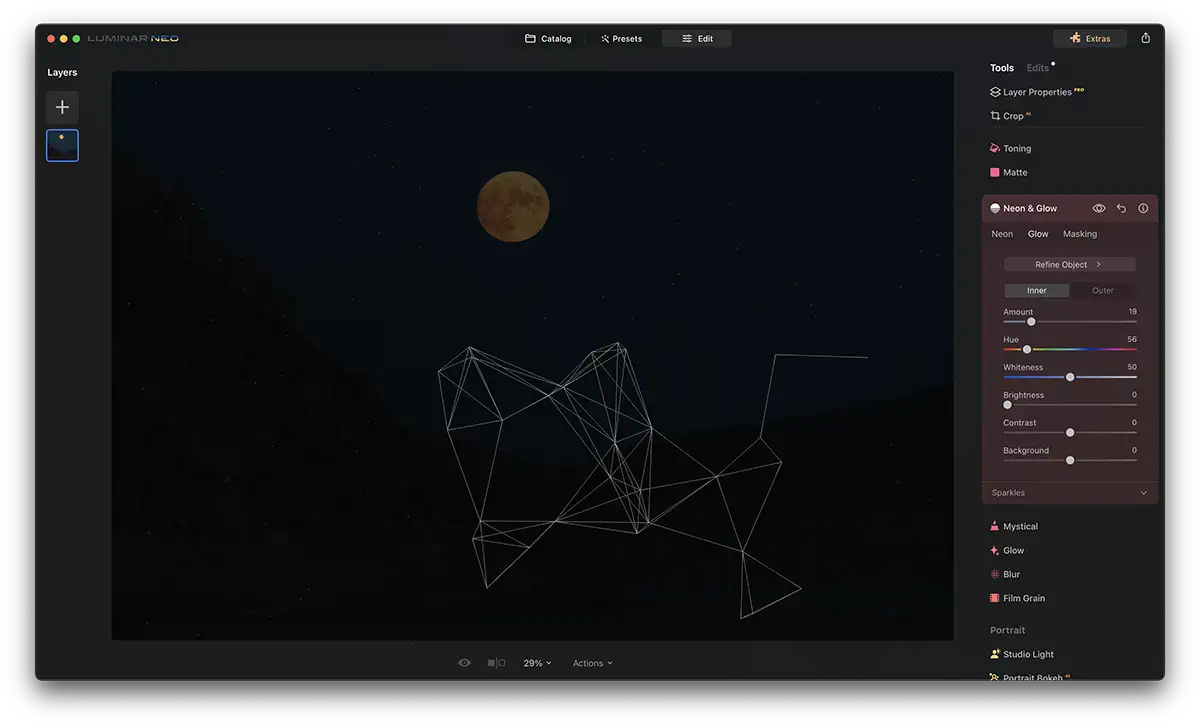
Task: Open the Film Grain tool
Action: (x=1017, y=598)
